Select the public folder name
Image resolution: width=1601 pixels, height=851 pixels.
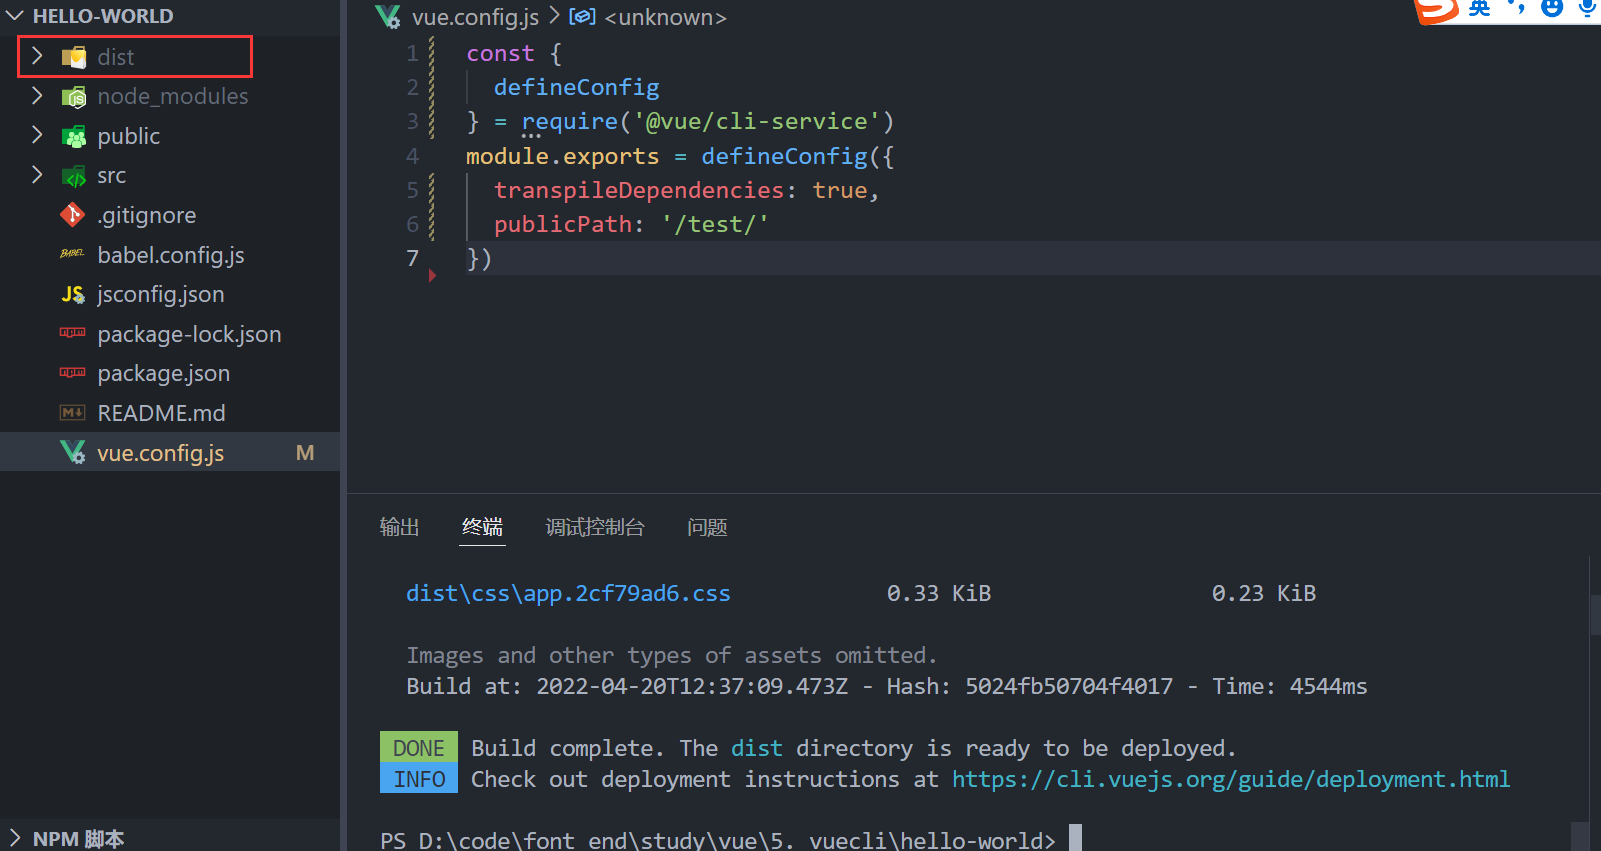point(129,136)
